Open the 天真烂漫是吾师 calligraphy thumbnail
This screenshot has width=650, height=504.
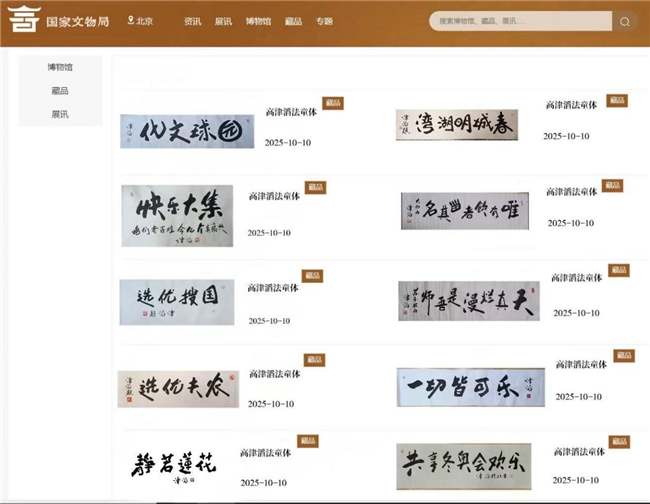[x=469, y=300]
